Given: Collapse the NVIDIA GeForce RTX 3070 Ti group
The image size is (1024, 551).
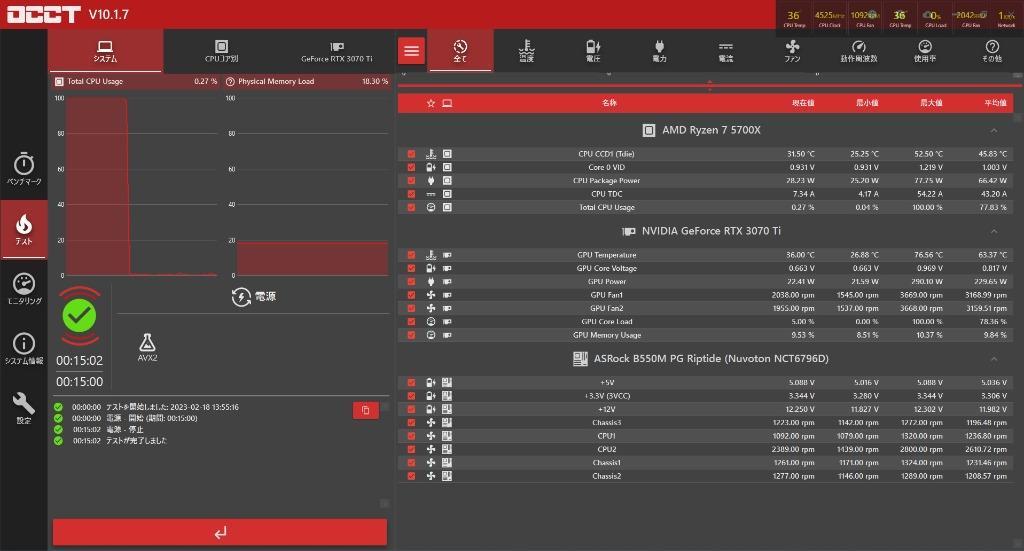Looking at the screenshot, I should tap(993, 231).
